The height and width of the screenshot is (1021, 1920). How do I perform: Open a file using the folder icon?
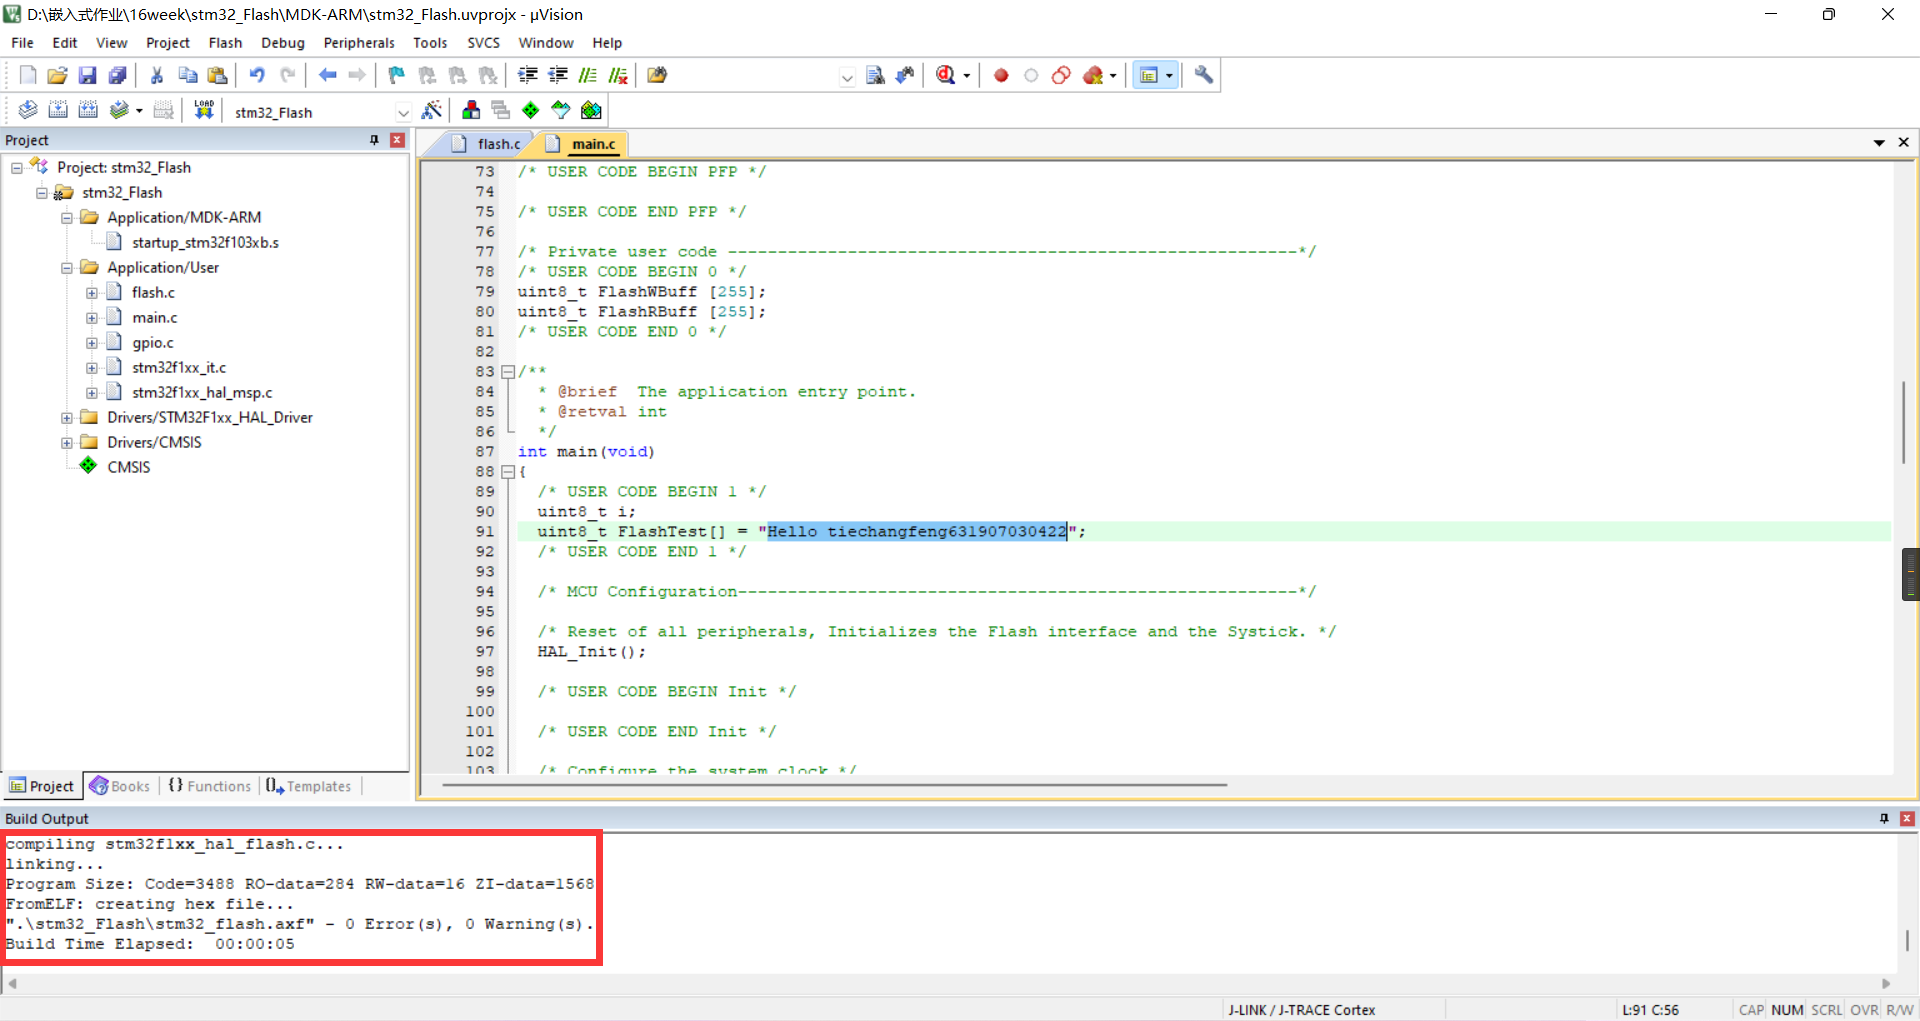(x=57, y=75)
